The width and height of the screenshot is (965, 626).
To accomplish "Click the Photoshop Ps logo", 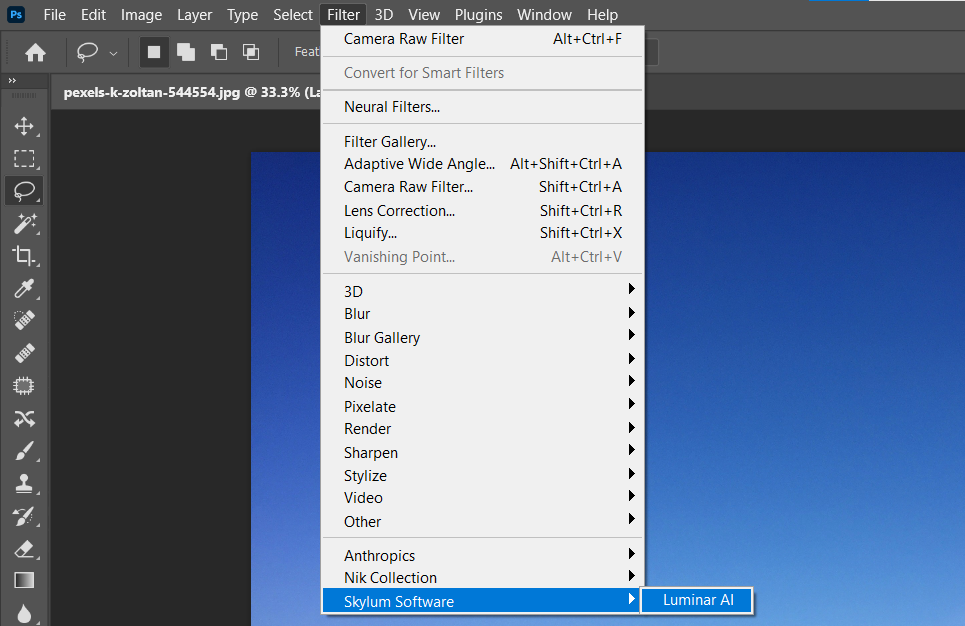I will pos(16,14).
